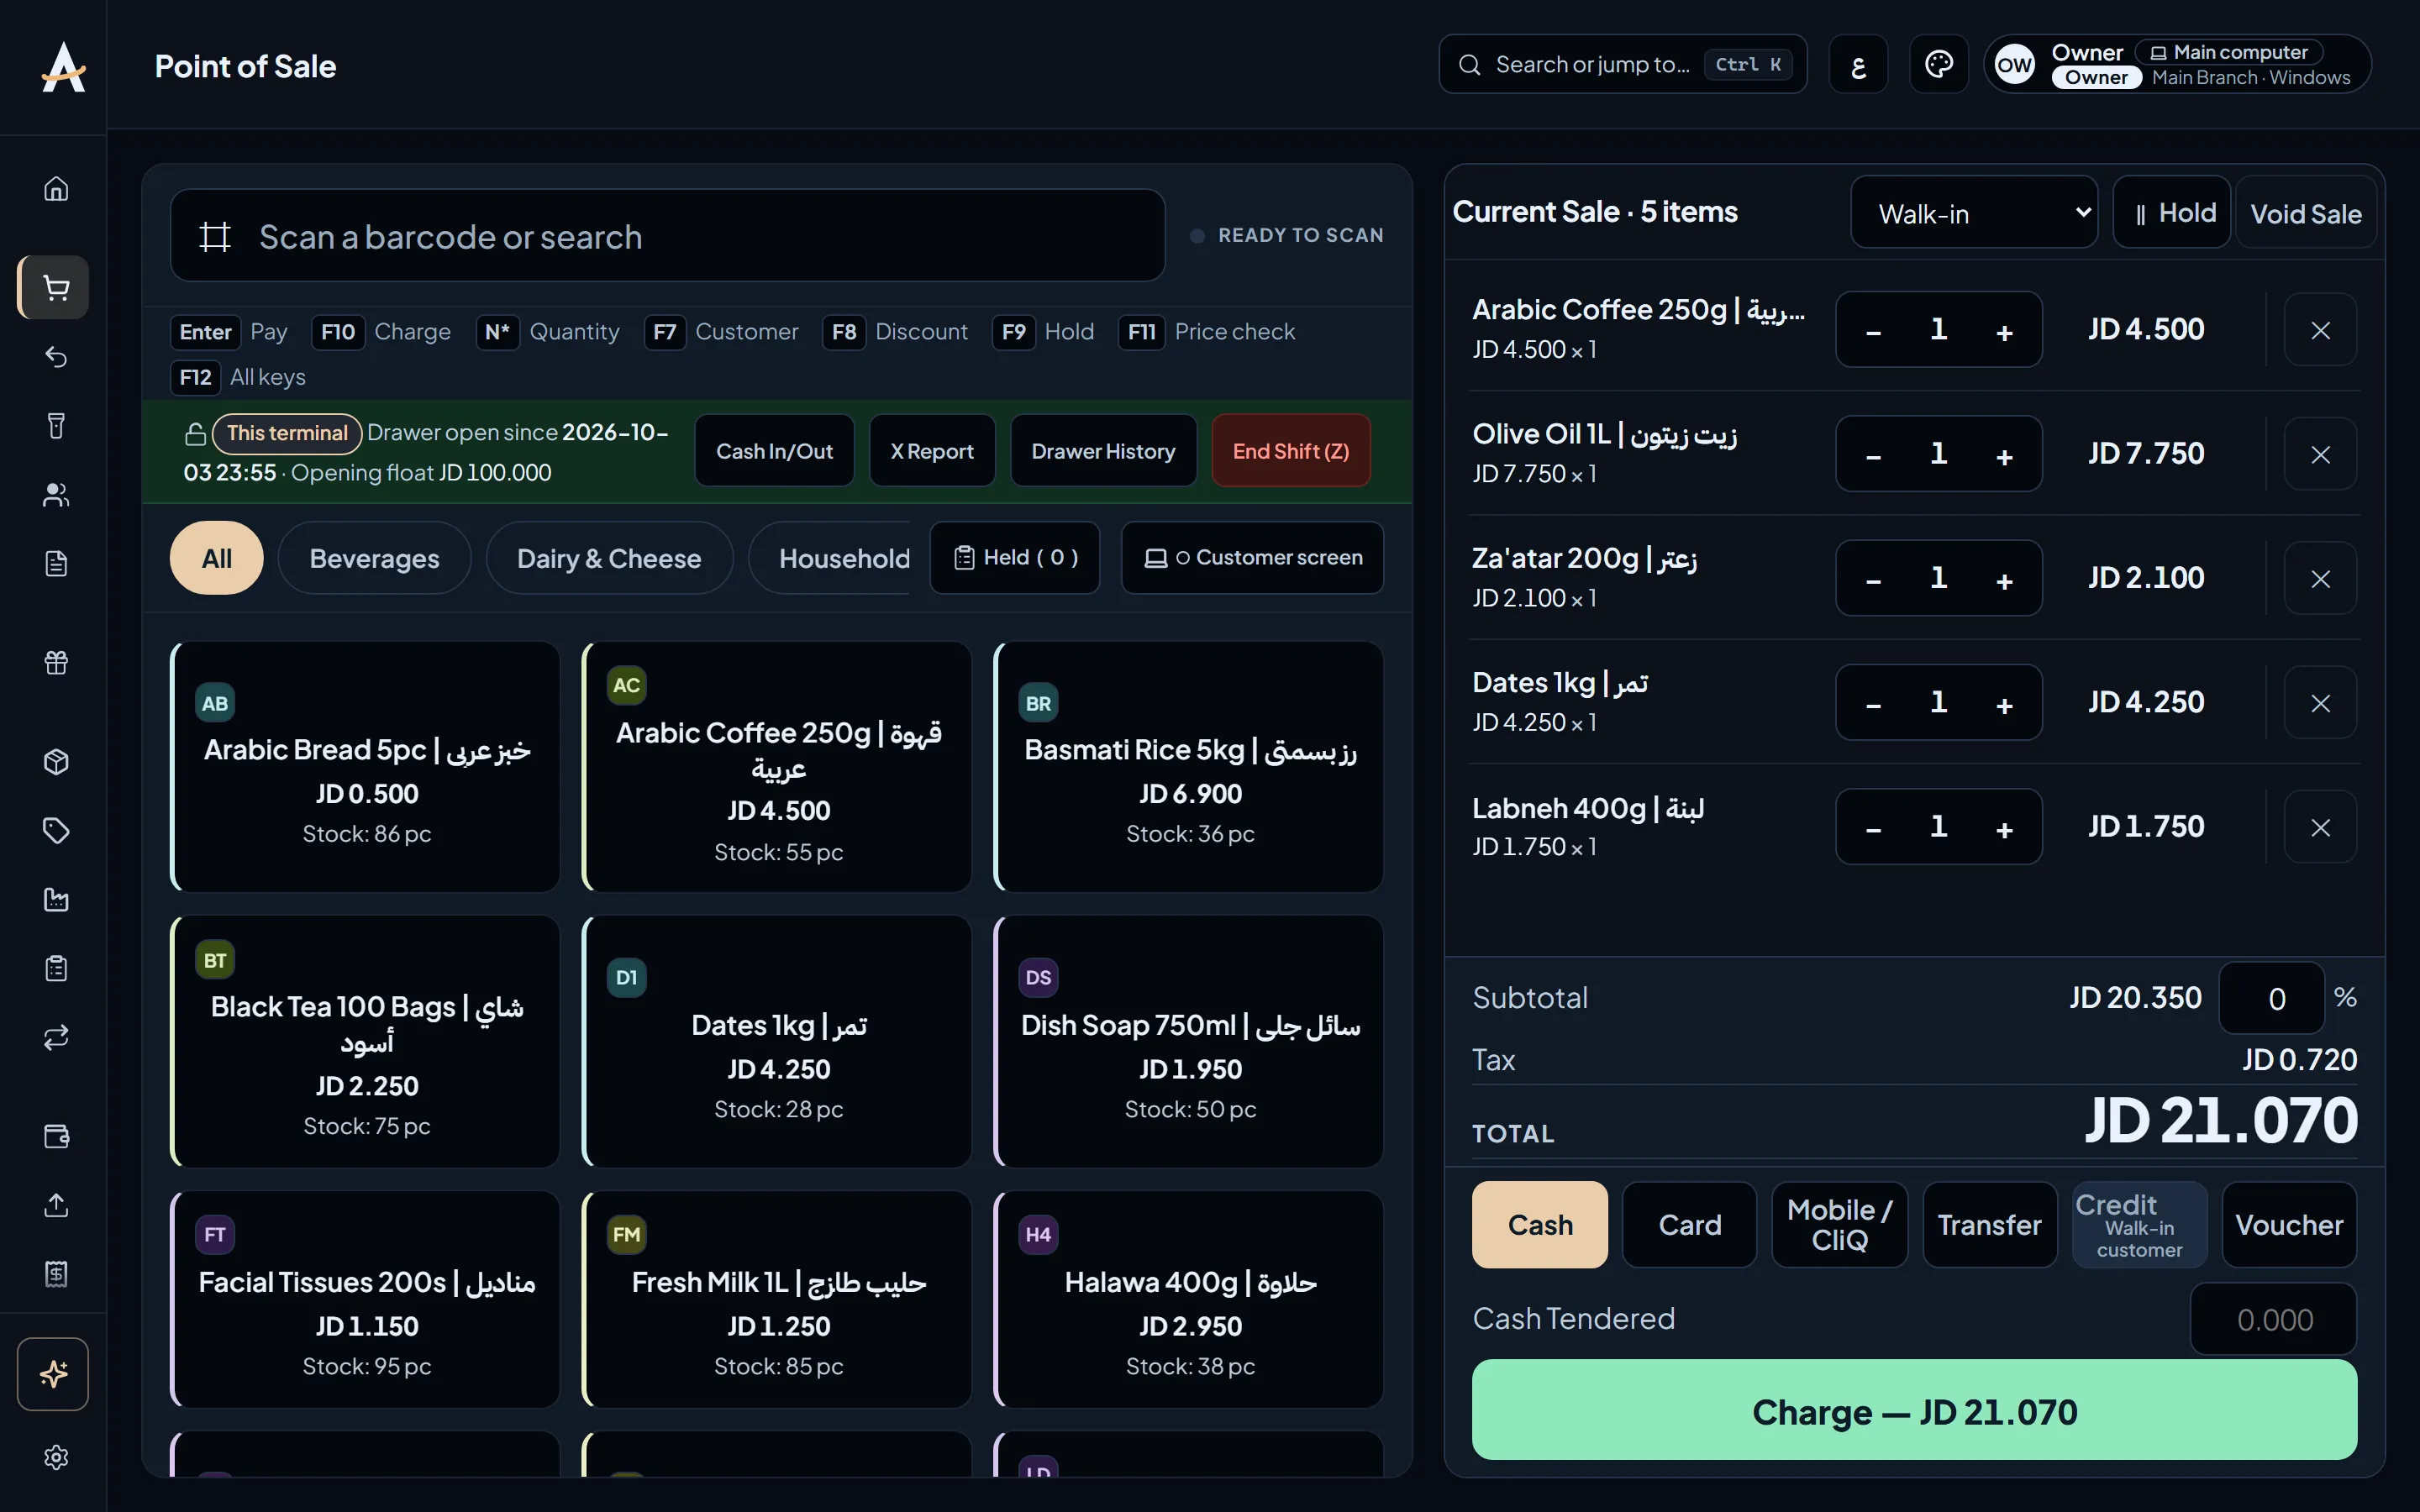The width and height of the screenshot is (2420, 1512).
Task: Open the wallet sidebar icon
Action: pyautogui.click(x=56, y=1136)
